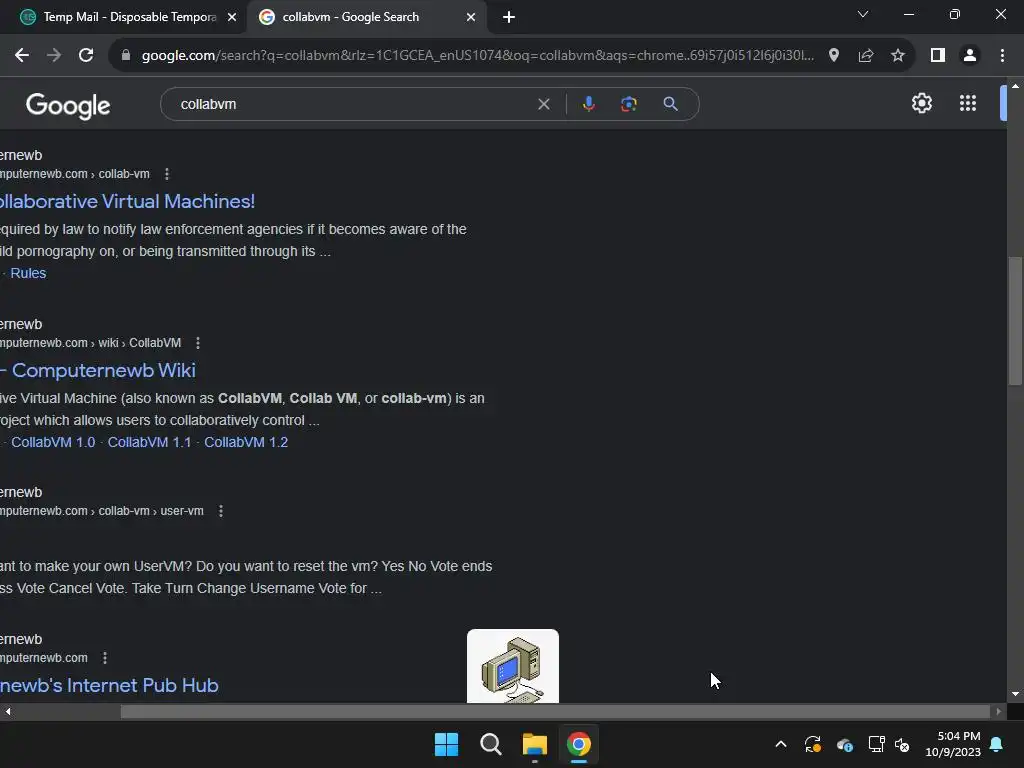The image size is (1024, 768).
Task: Click the scroll right arrow
Action: coord(999,712)
